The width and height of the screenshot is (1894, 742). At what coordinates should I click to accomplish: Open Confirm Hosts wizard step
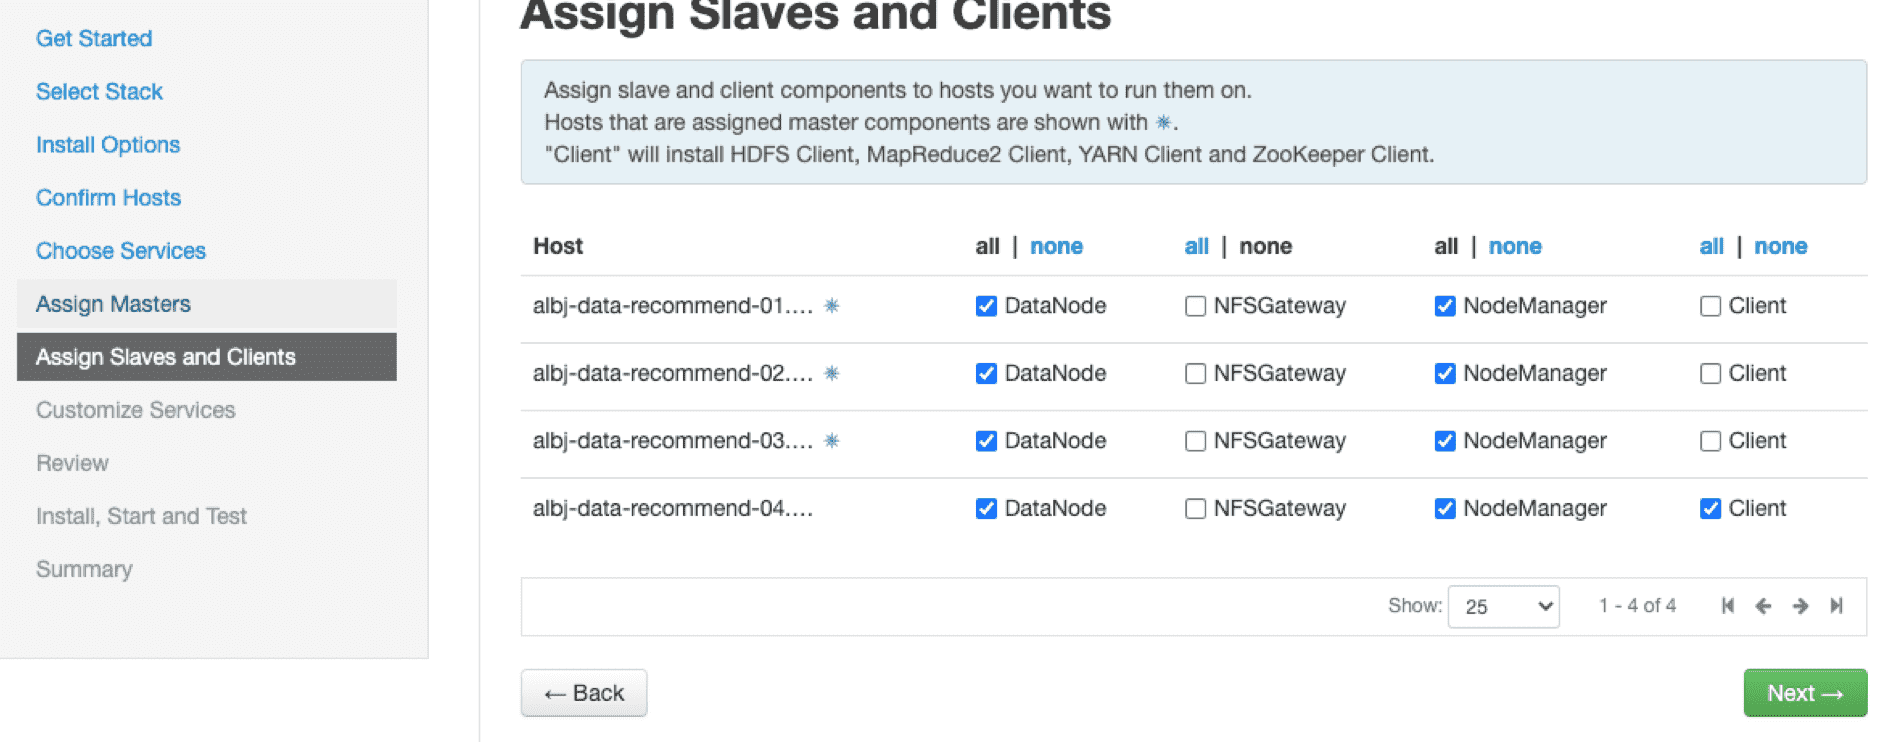(108, 198)
